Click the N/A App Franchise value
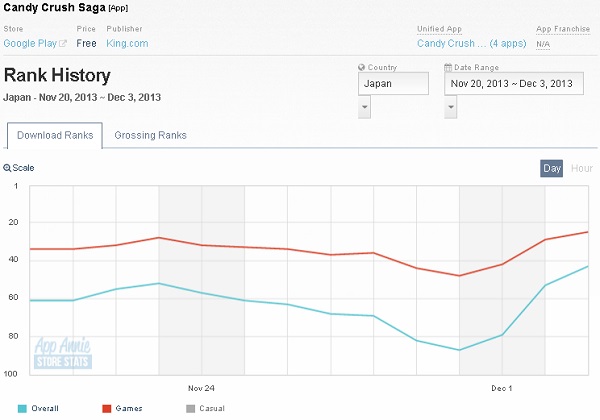The height and width of the screenshot is (420, 600). coord(543,44)
